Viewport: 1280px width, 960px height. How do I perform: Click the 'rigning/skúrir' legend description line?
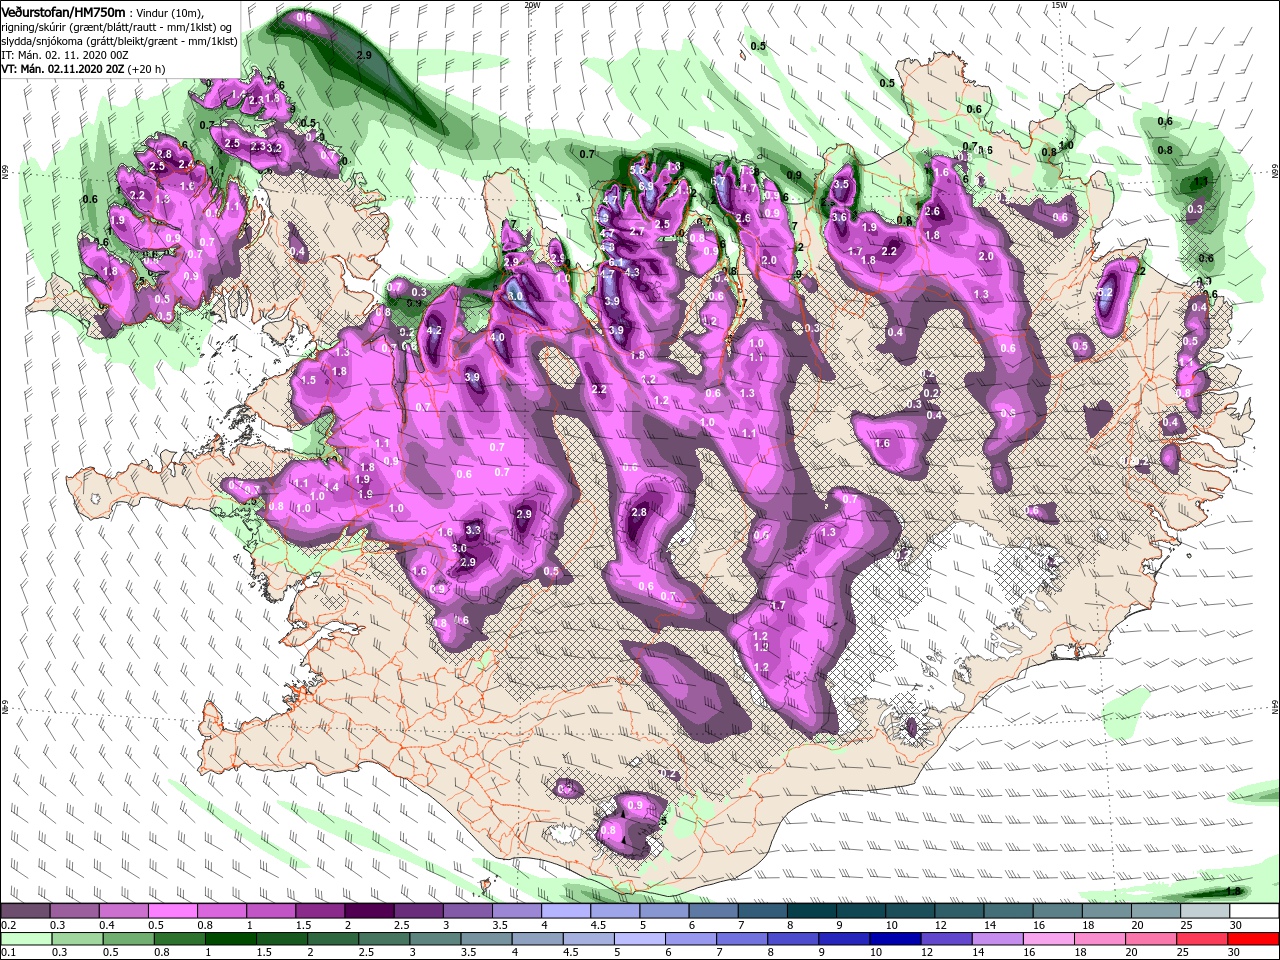[118, 26]
